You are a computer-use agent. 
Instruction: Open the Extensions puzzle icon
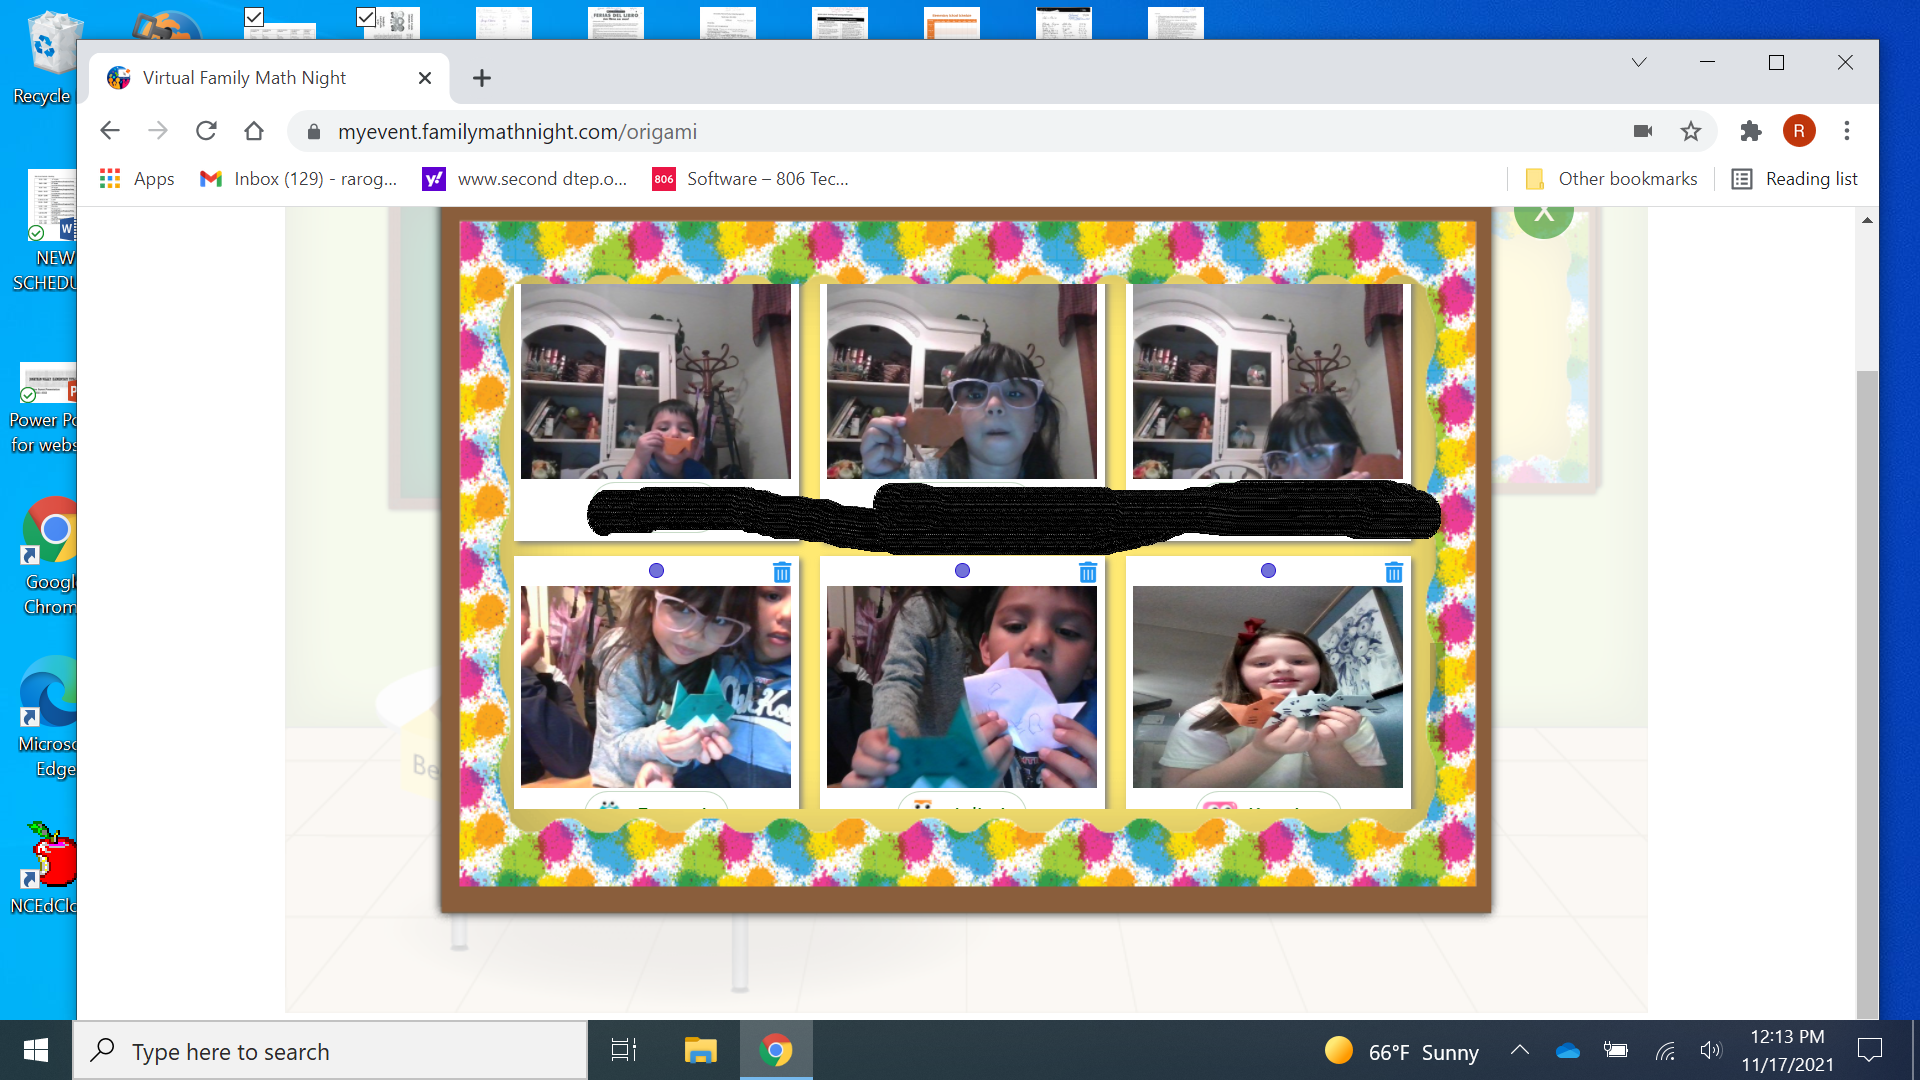click(x=1750, y=131)
